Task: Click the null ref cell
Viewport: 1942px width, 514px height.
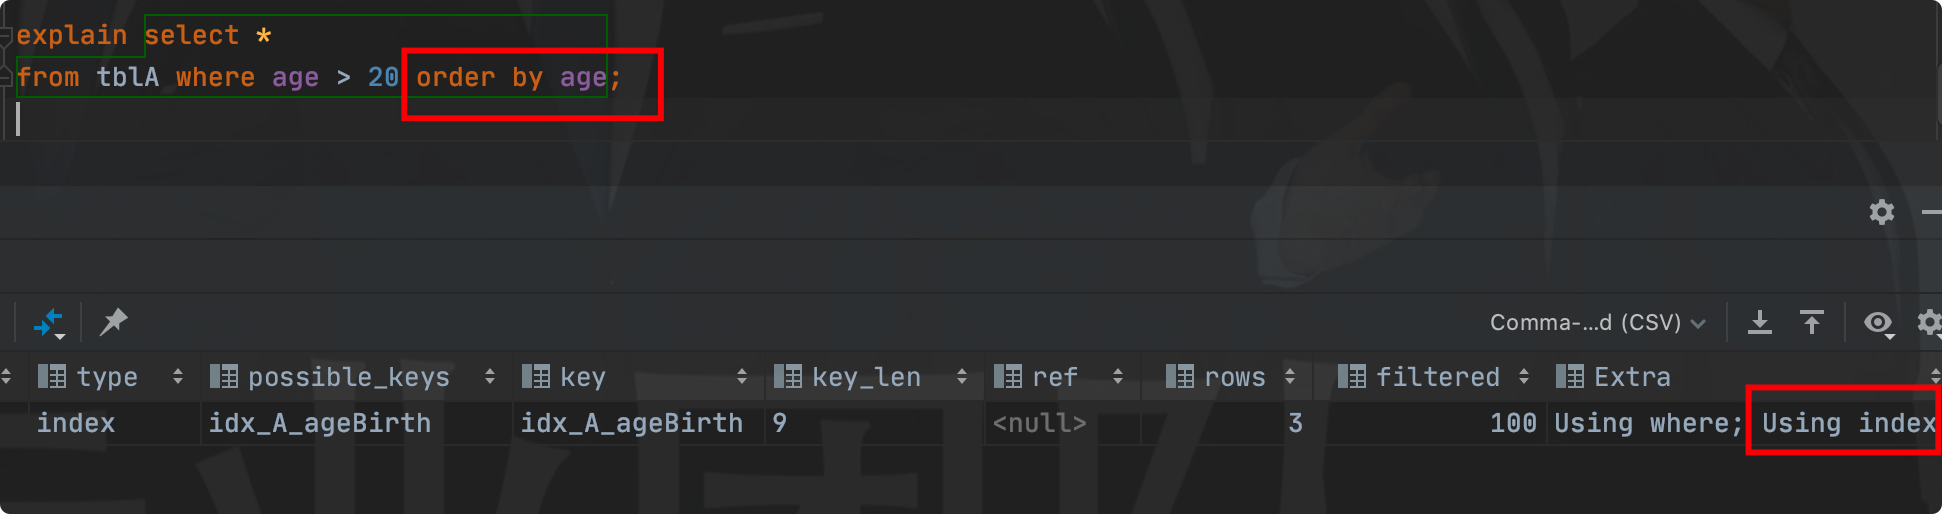Action: pos(1040,423)
